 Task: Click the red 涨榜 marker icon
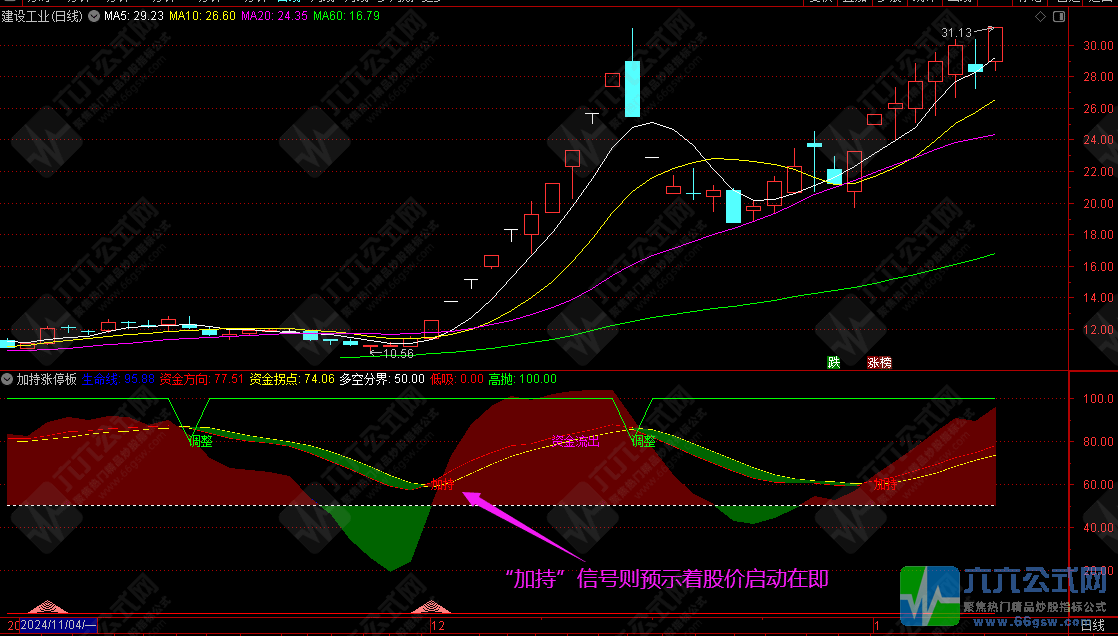point(879,362)
